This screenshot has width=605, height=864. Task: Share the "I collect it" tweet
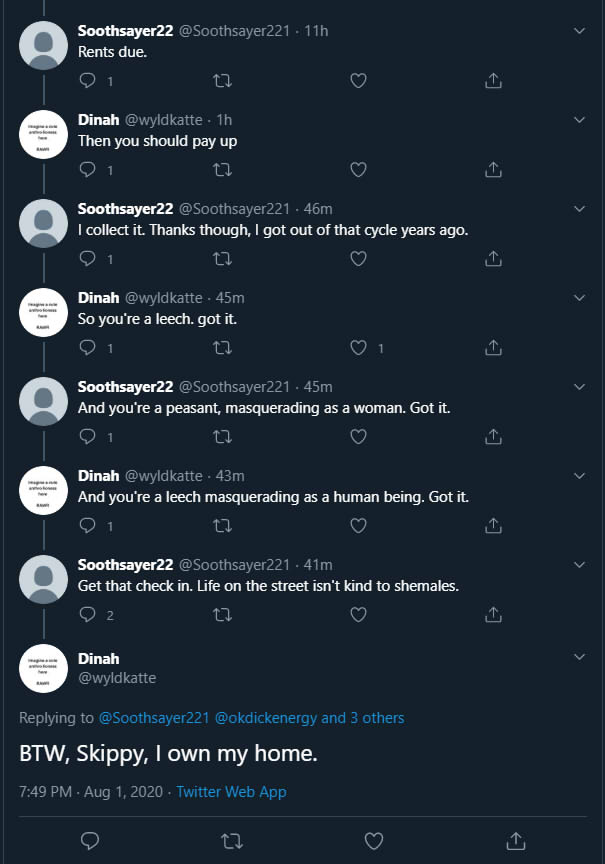click(493, 258)
